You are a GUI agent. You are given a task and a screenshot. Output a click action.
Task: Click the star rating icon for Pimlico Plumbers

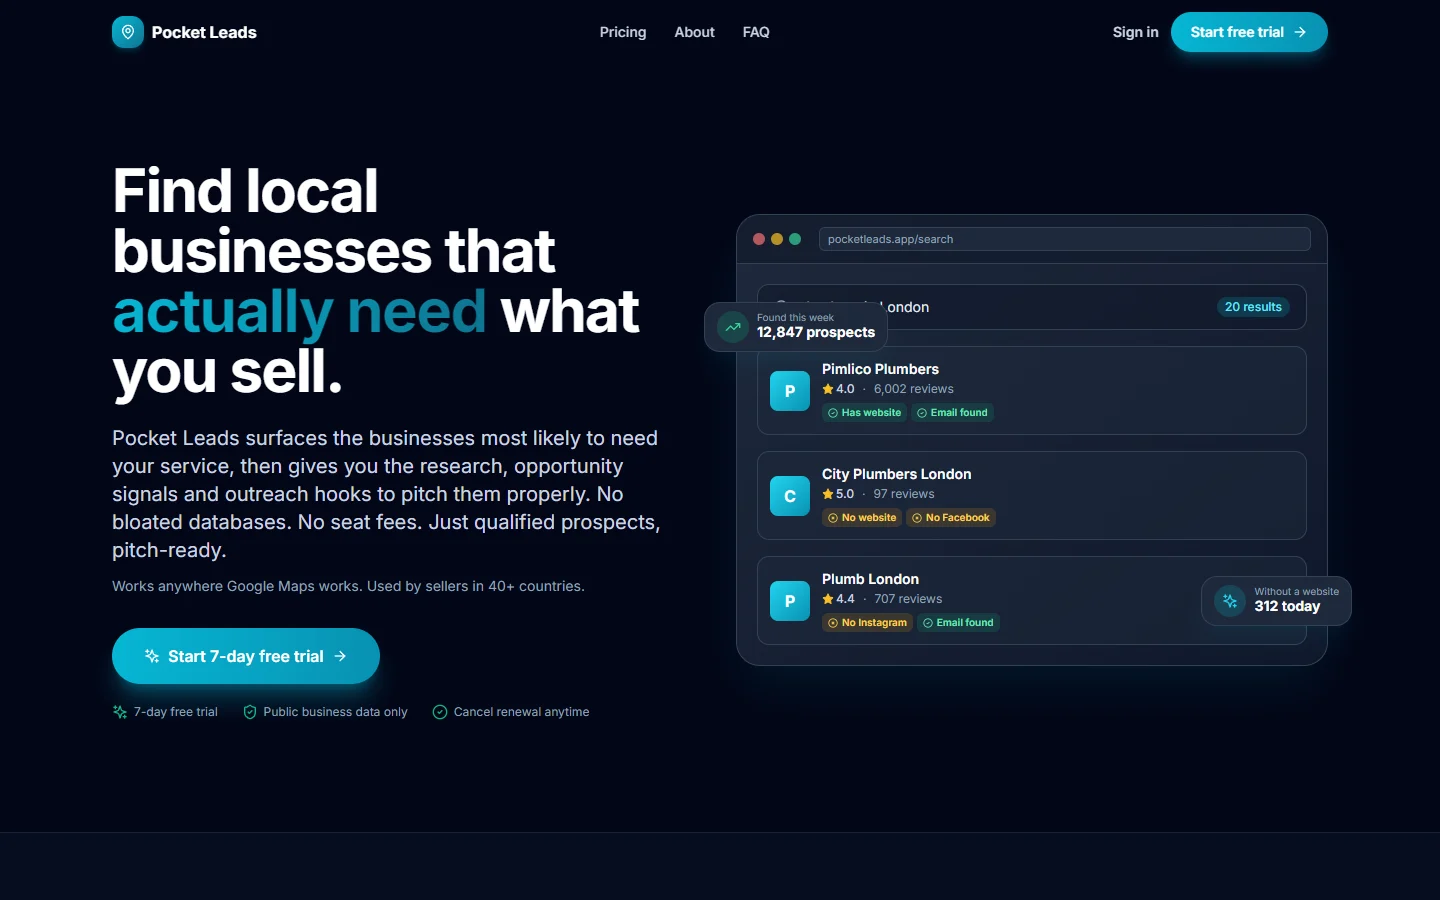[828, 389]
